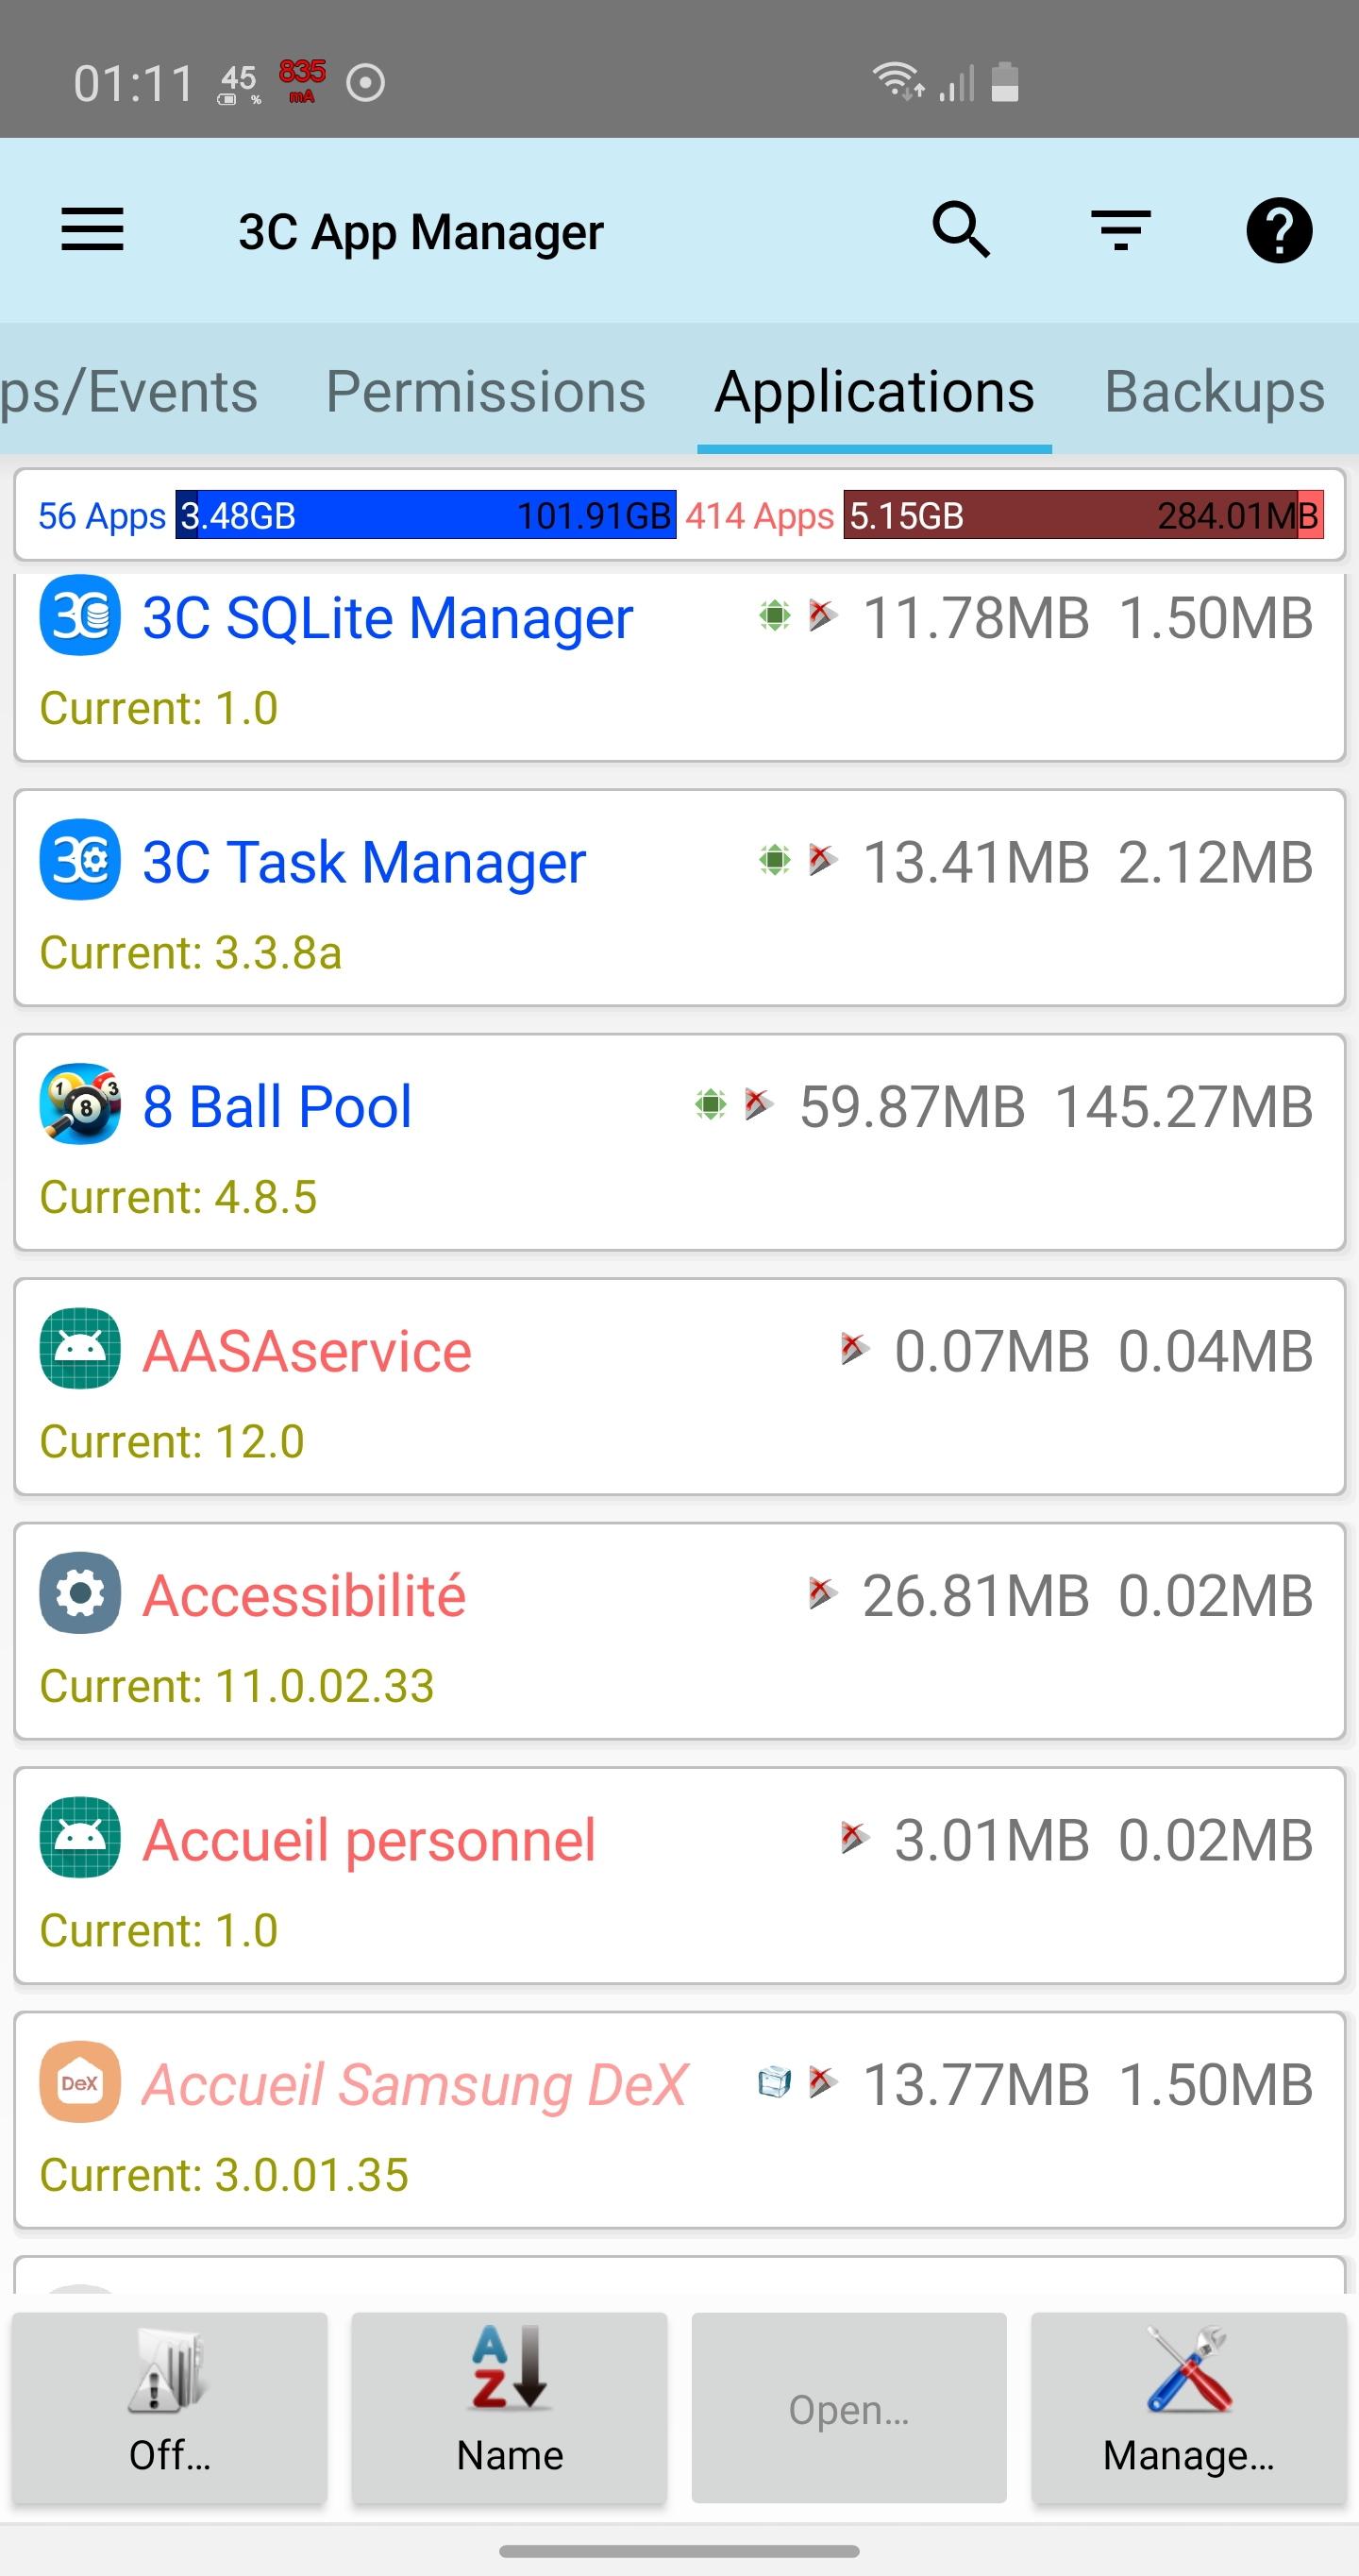Select the Accueil personnel list entry

tap(680, 1876)
